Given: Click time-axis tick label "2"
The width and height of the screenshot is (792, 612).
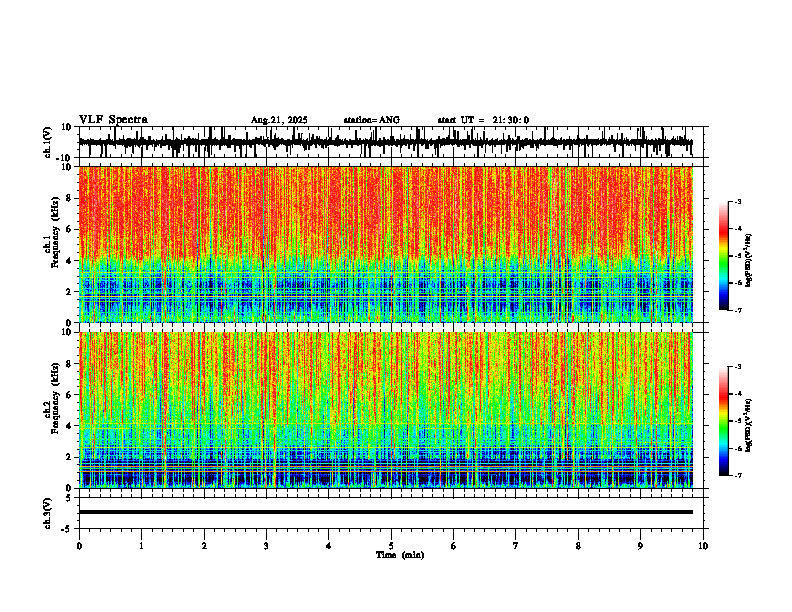Looking at the screenshot, I should (x=204, y=546).
